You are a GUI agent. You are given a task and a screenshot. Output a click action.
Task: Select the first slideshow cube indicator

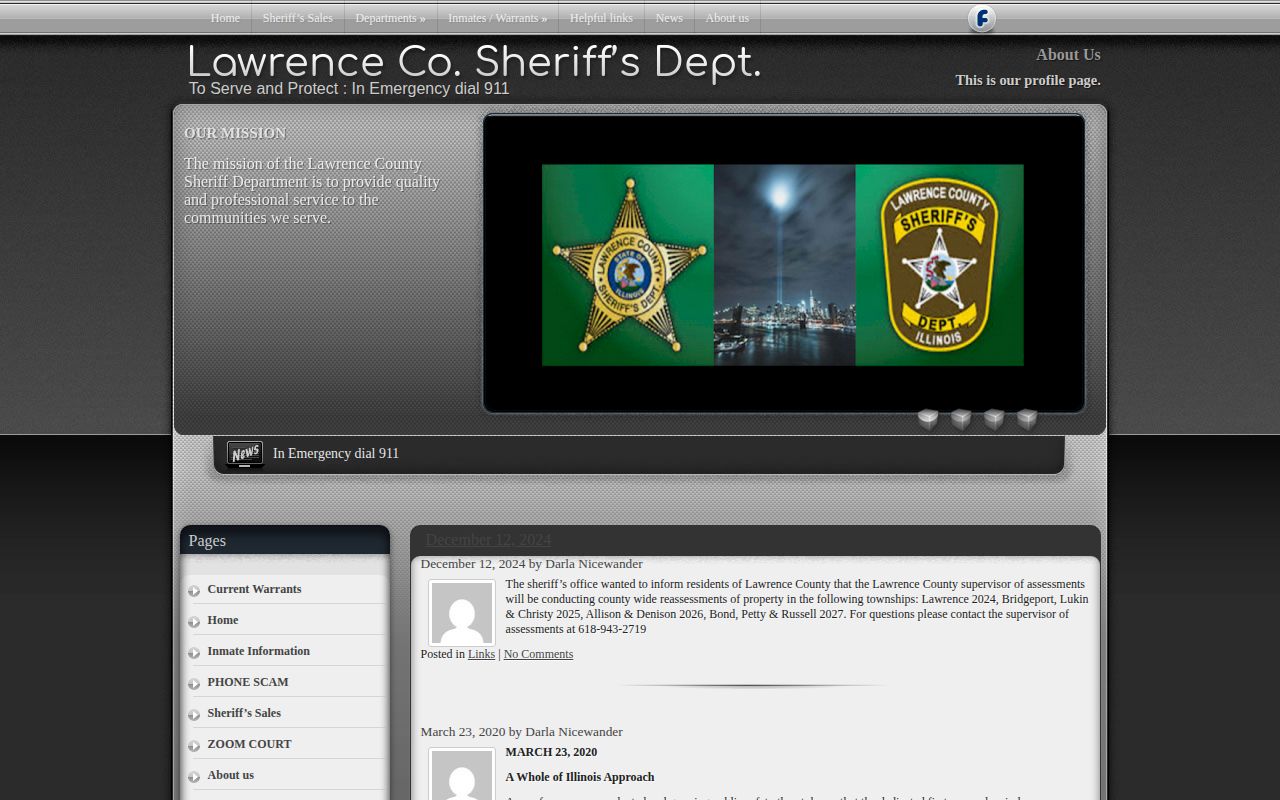[x=928, y=419]
